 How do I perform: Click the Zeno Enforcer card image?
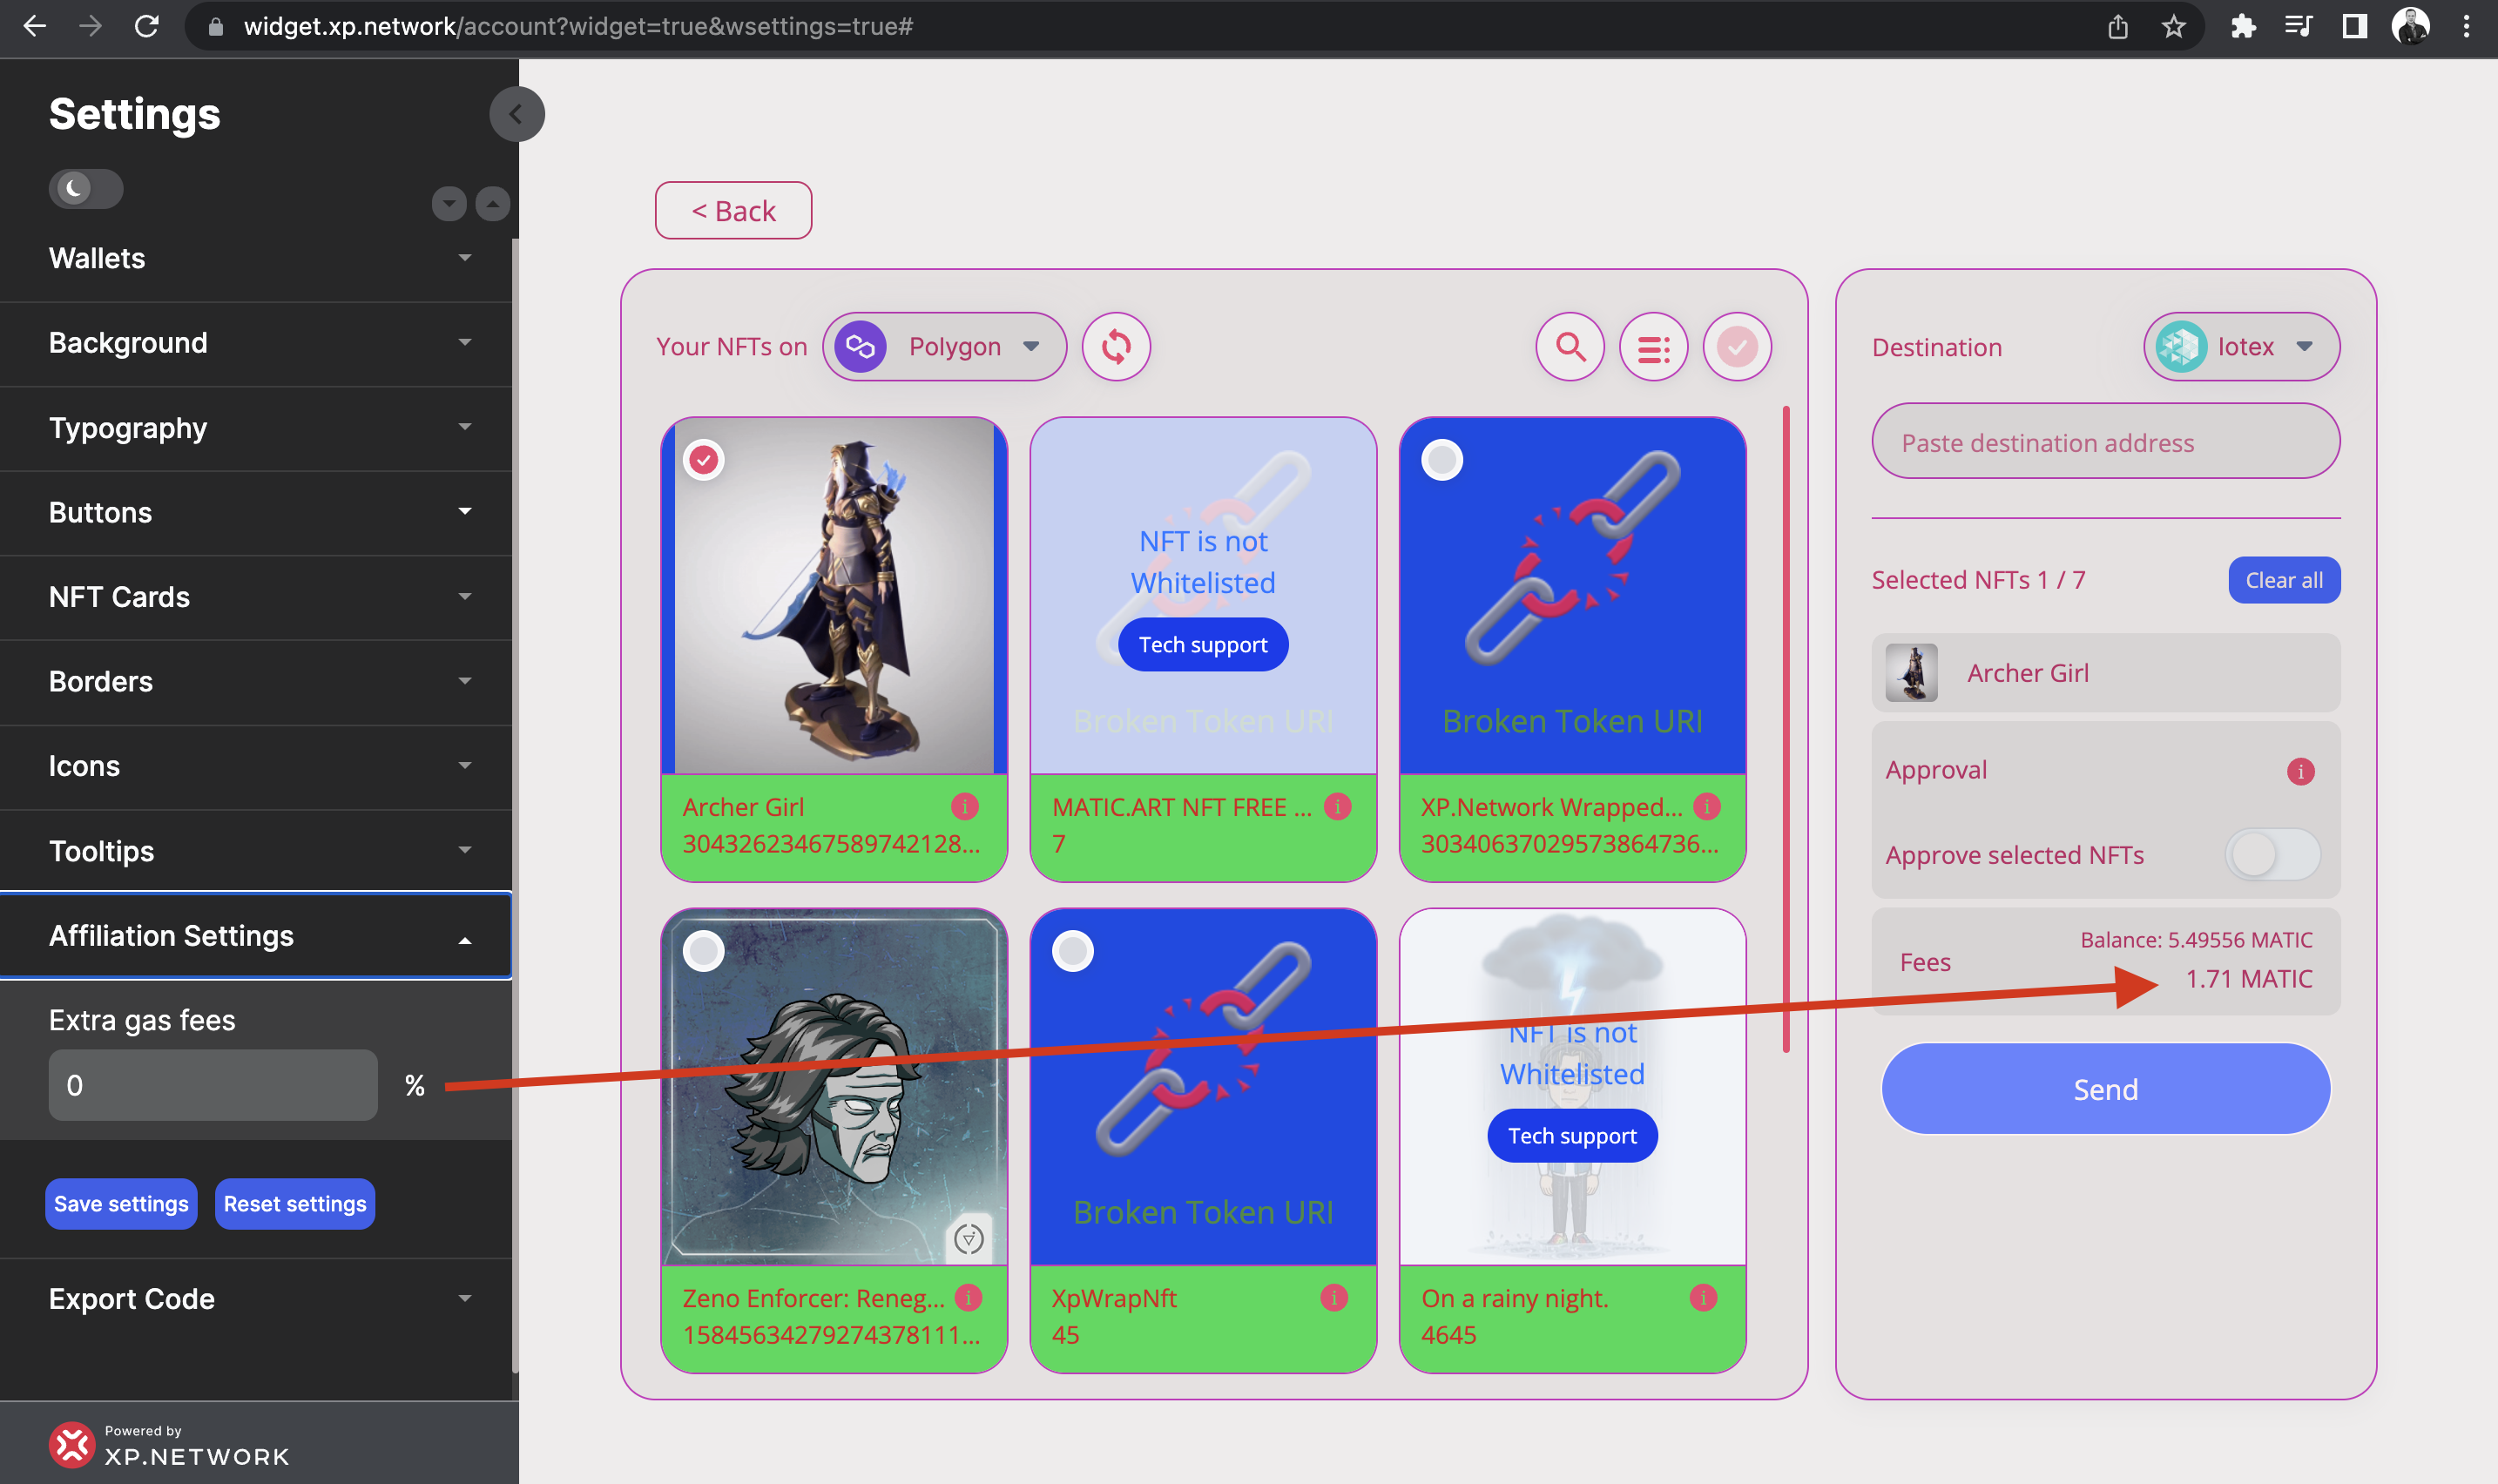(834, 1088)
